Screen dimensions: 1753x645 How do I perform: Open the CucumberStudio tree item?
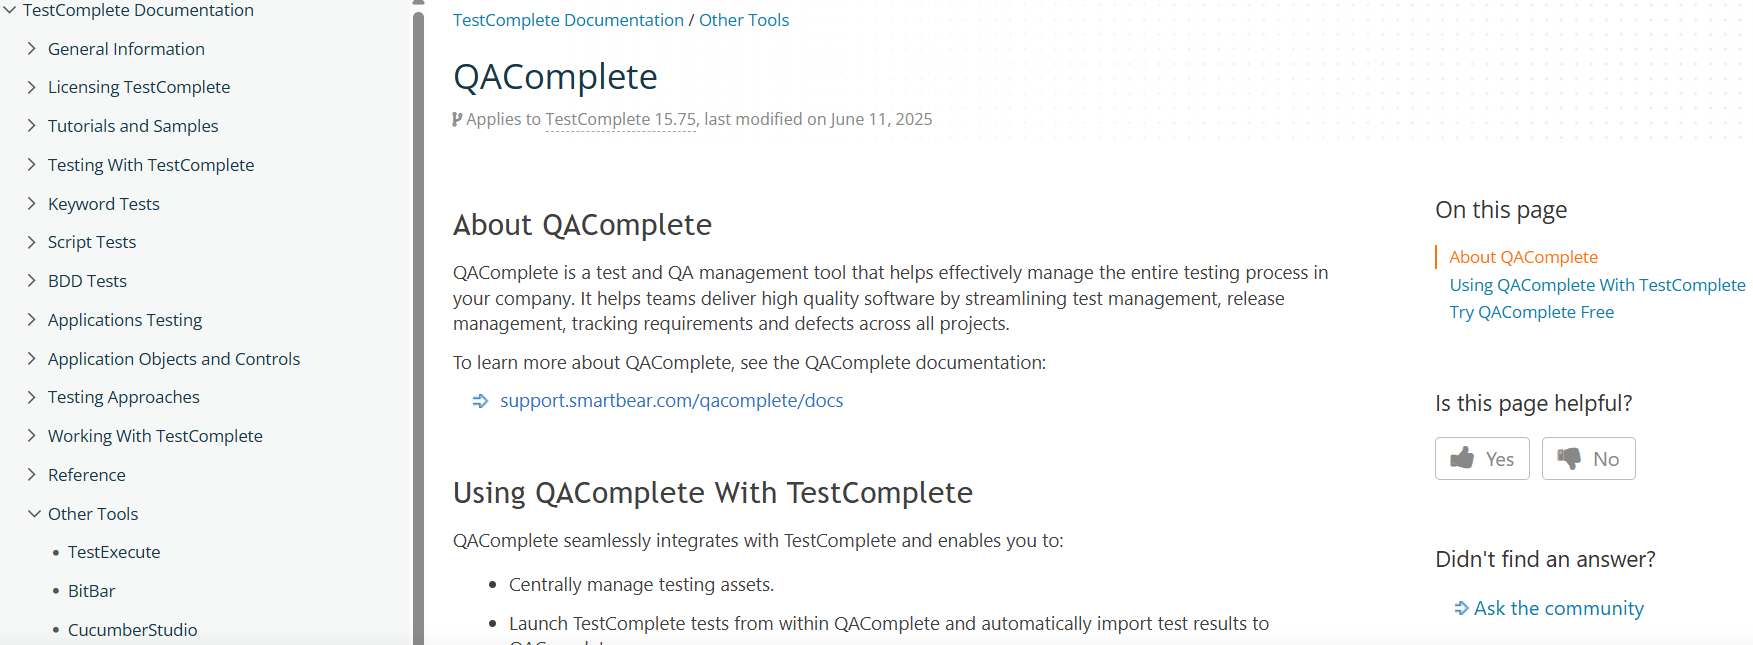click(133, 630)
